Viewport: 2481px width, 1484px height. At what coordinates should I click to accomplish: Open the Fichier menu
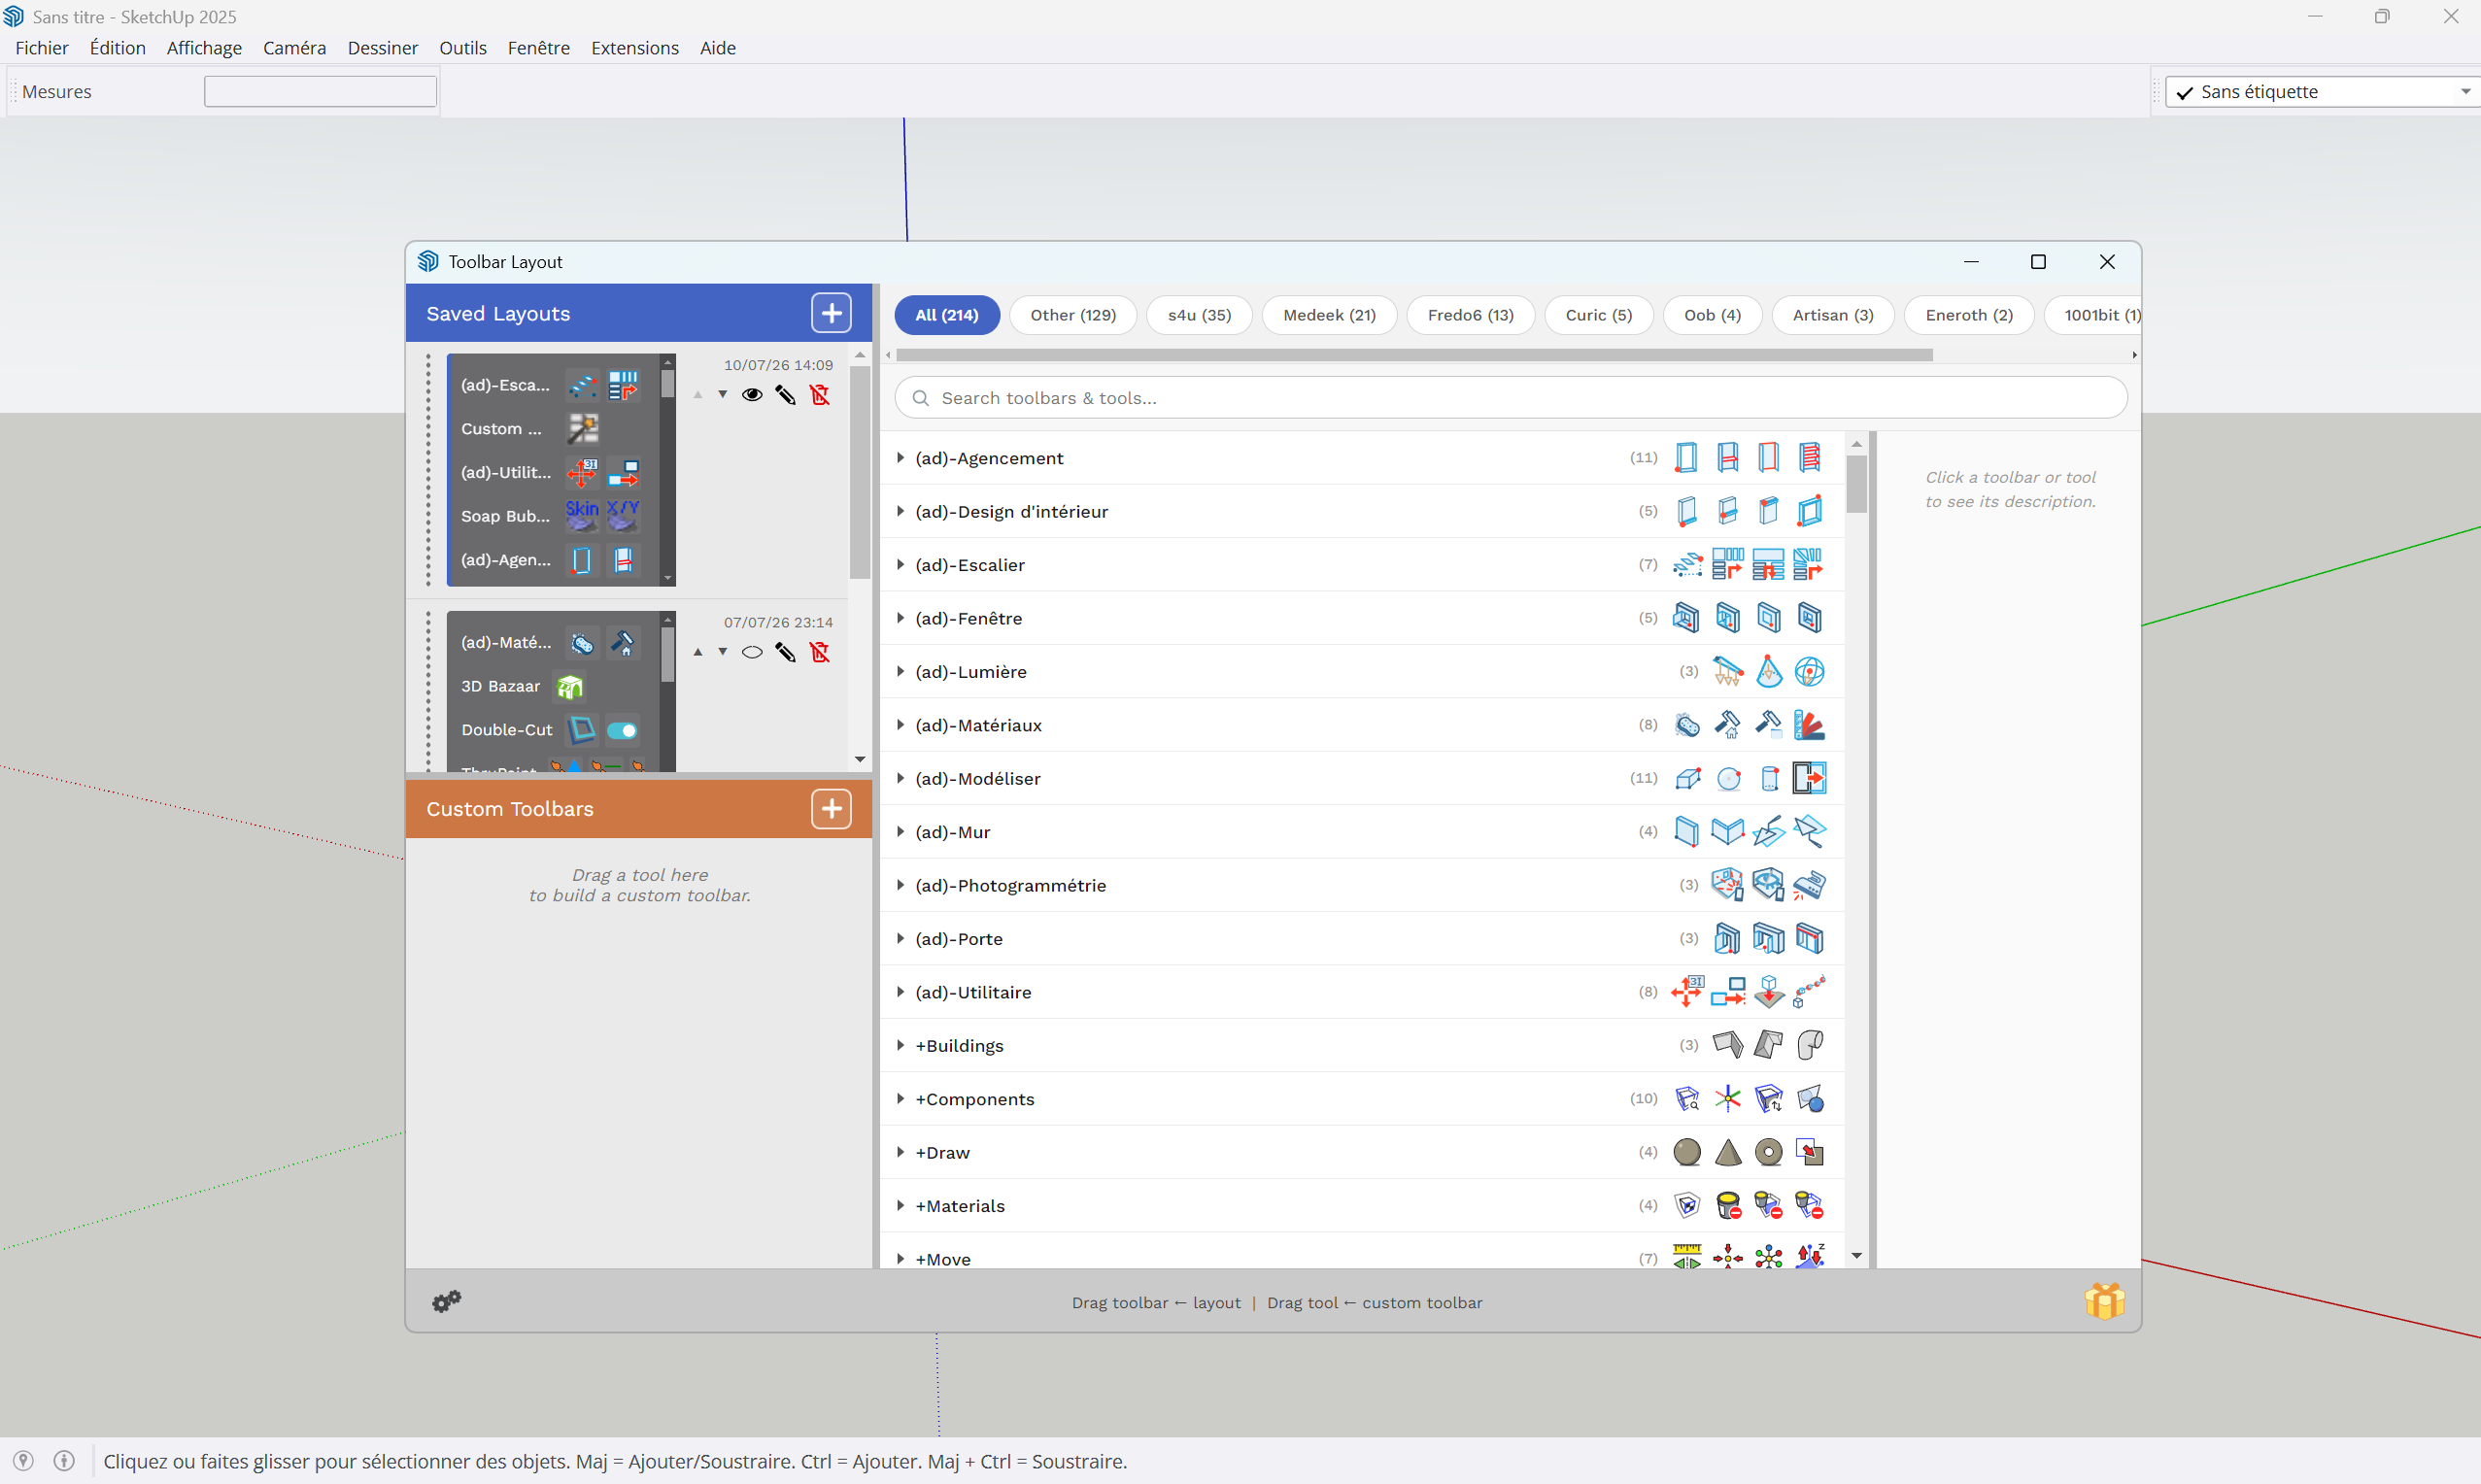(x=42, y=48)
